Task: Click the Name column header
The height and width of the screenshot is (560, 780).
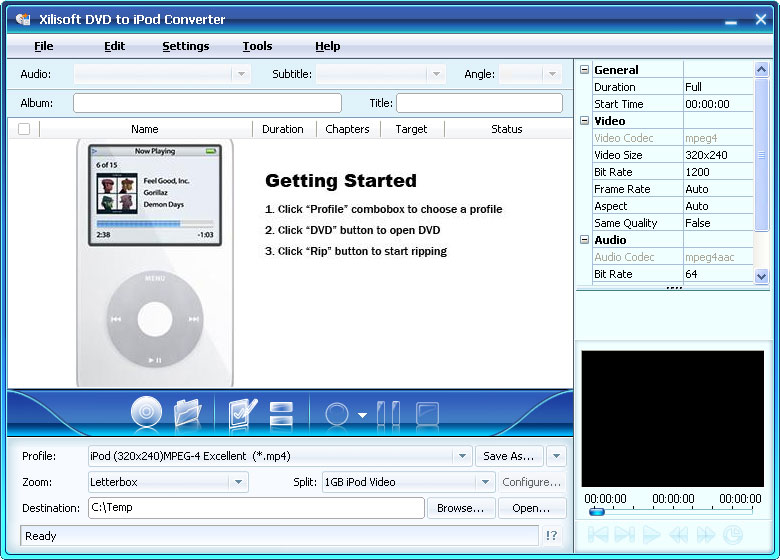Action: tap(145, 129)
